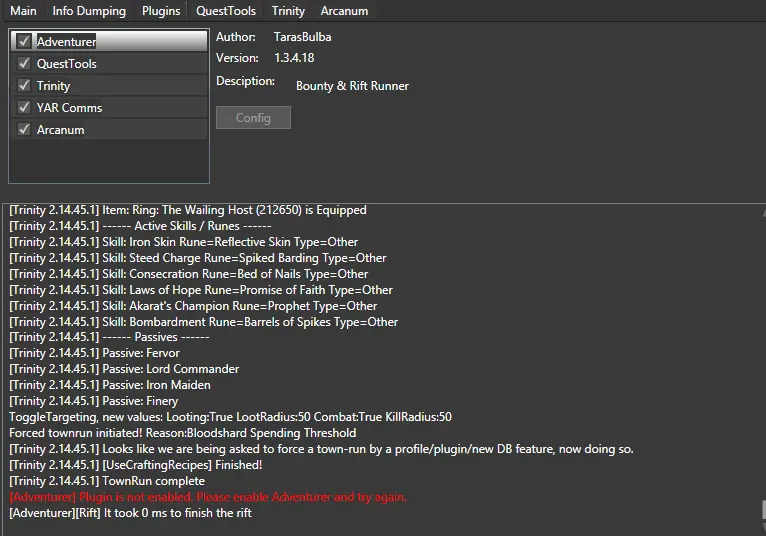The width and height of the screenshot is (766, 536).
Task: Toggle the Arcanum plugin checkbox
Action: (x=24, y=129)
